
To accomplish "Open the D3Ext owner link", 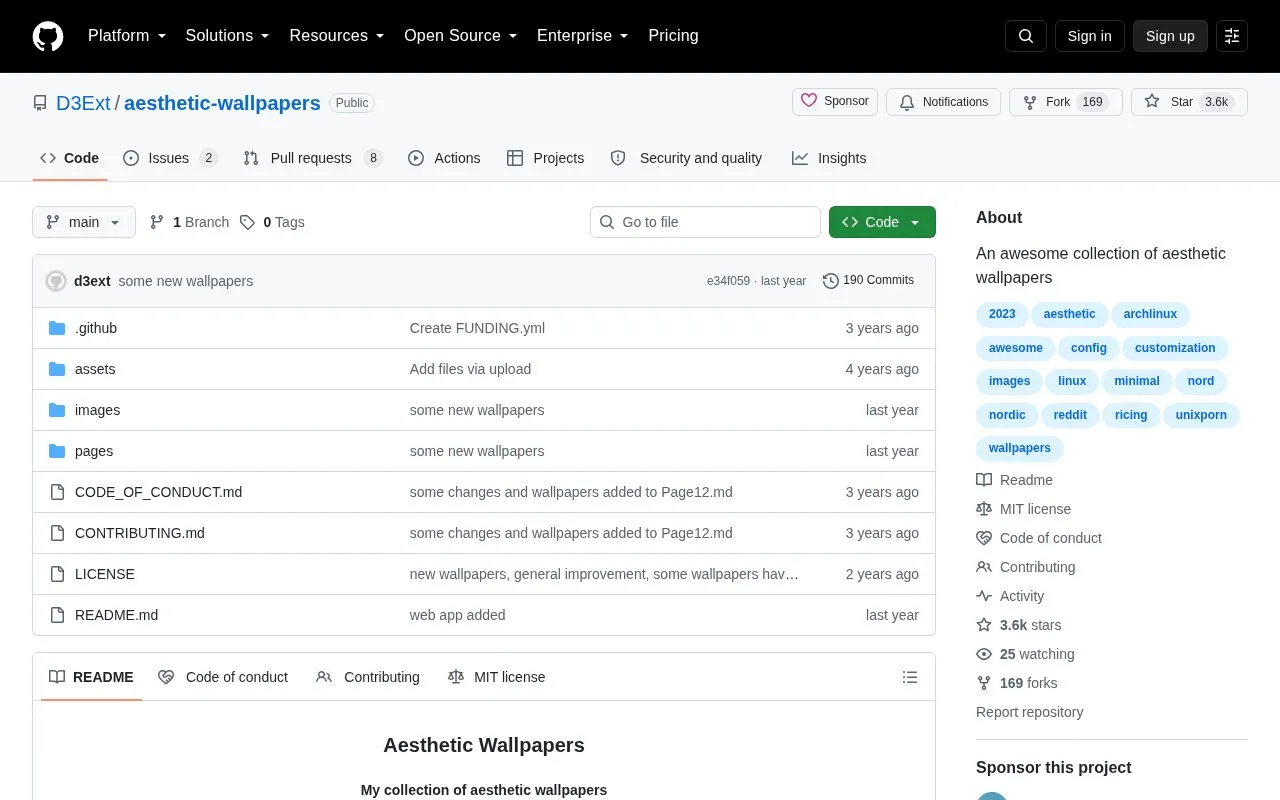I will point(83,103).
